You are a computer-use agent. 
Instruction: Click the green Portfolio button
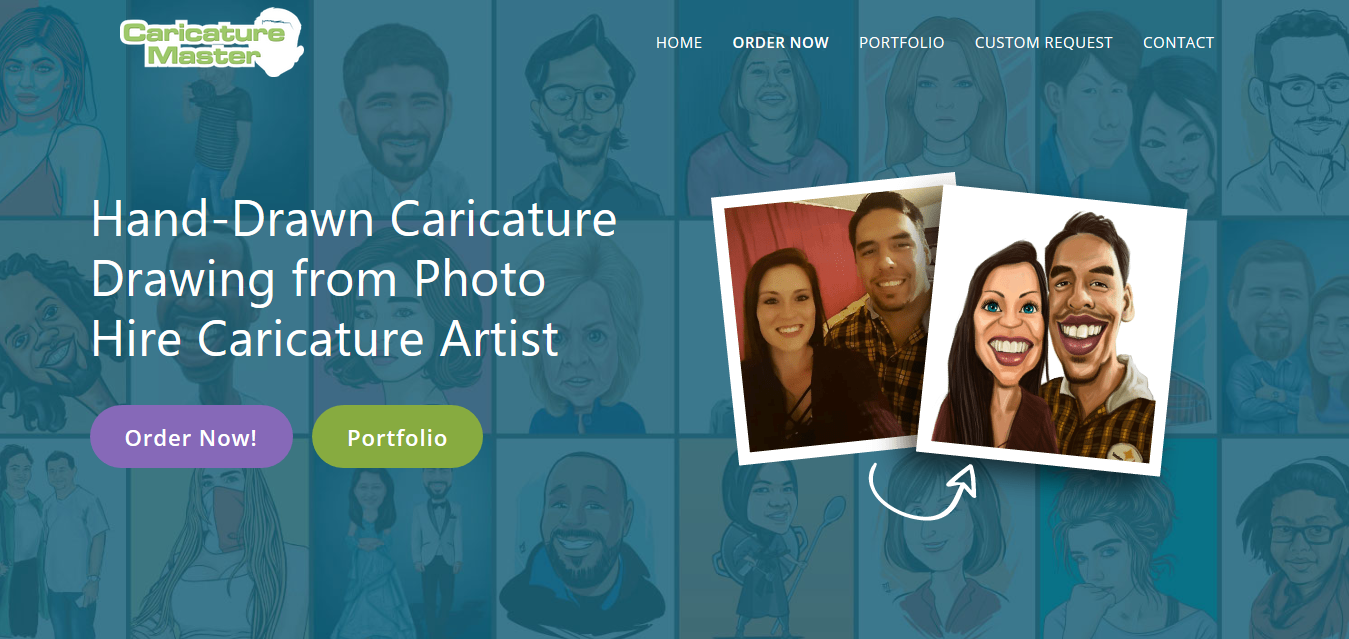[x=397, y=437]
